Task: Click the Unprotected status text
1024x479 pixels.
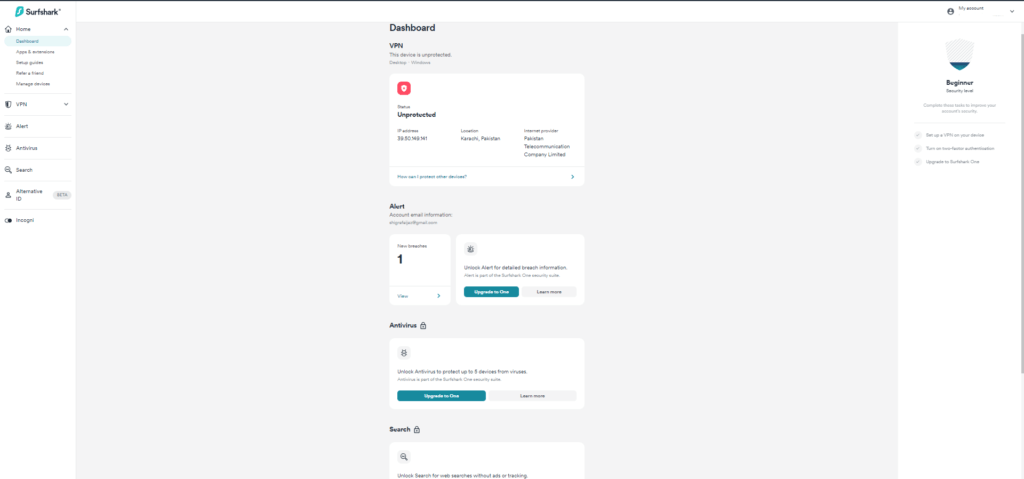Action: (416, 114)
